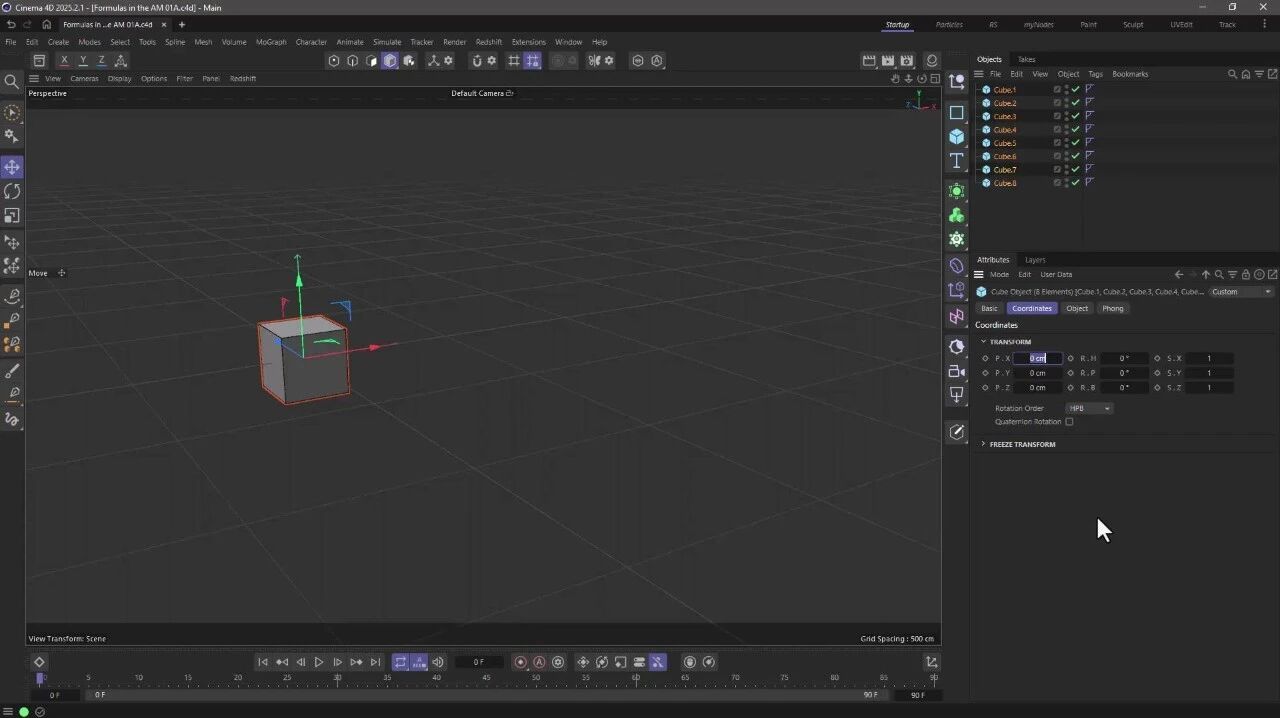Click the Text spline tool icon
Image resolution: width=1280 pixels, height=718 pixels.
tap(957, 161)
